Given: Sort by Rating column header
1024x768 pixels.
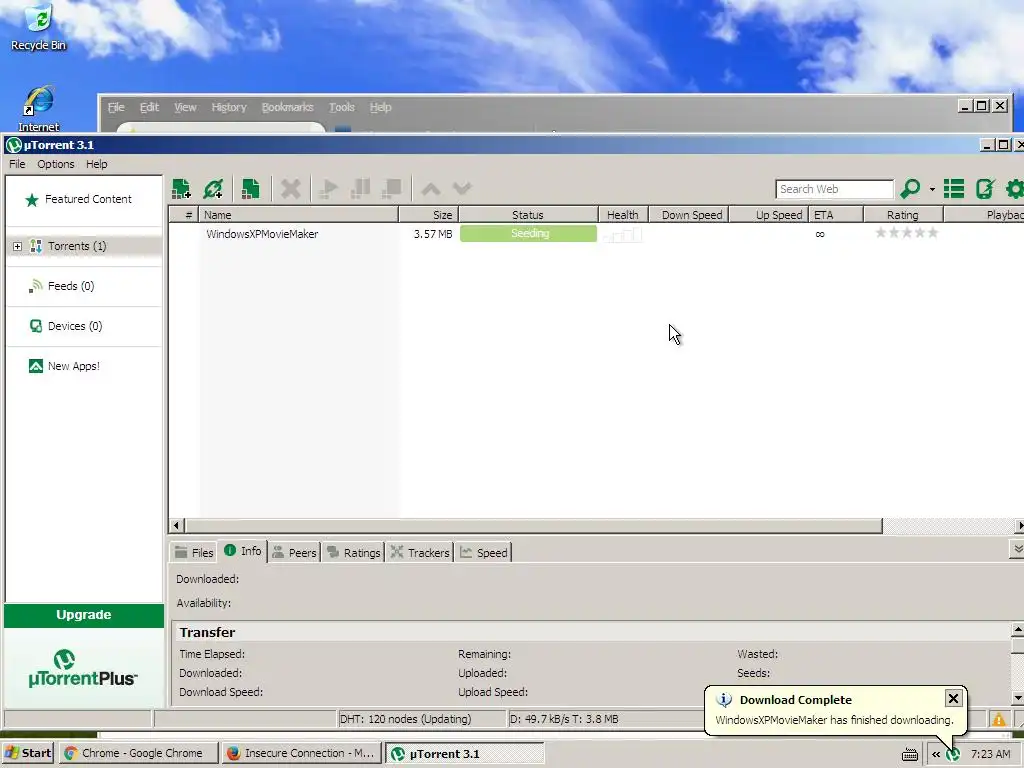Looking at the screenshot, I should 903,215.
